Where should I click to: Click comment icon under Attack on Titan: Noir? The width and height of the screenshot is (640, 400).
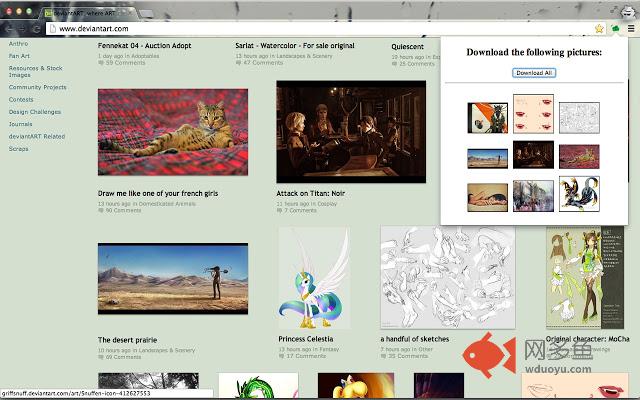tap(280, 211)
